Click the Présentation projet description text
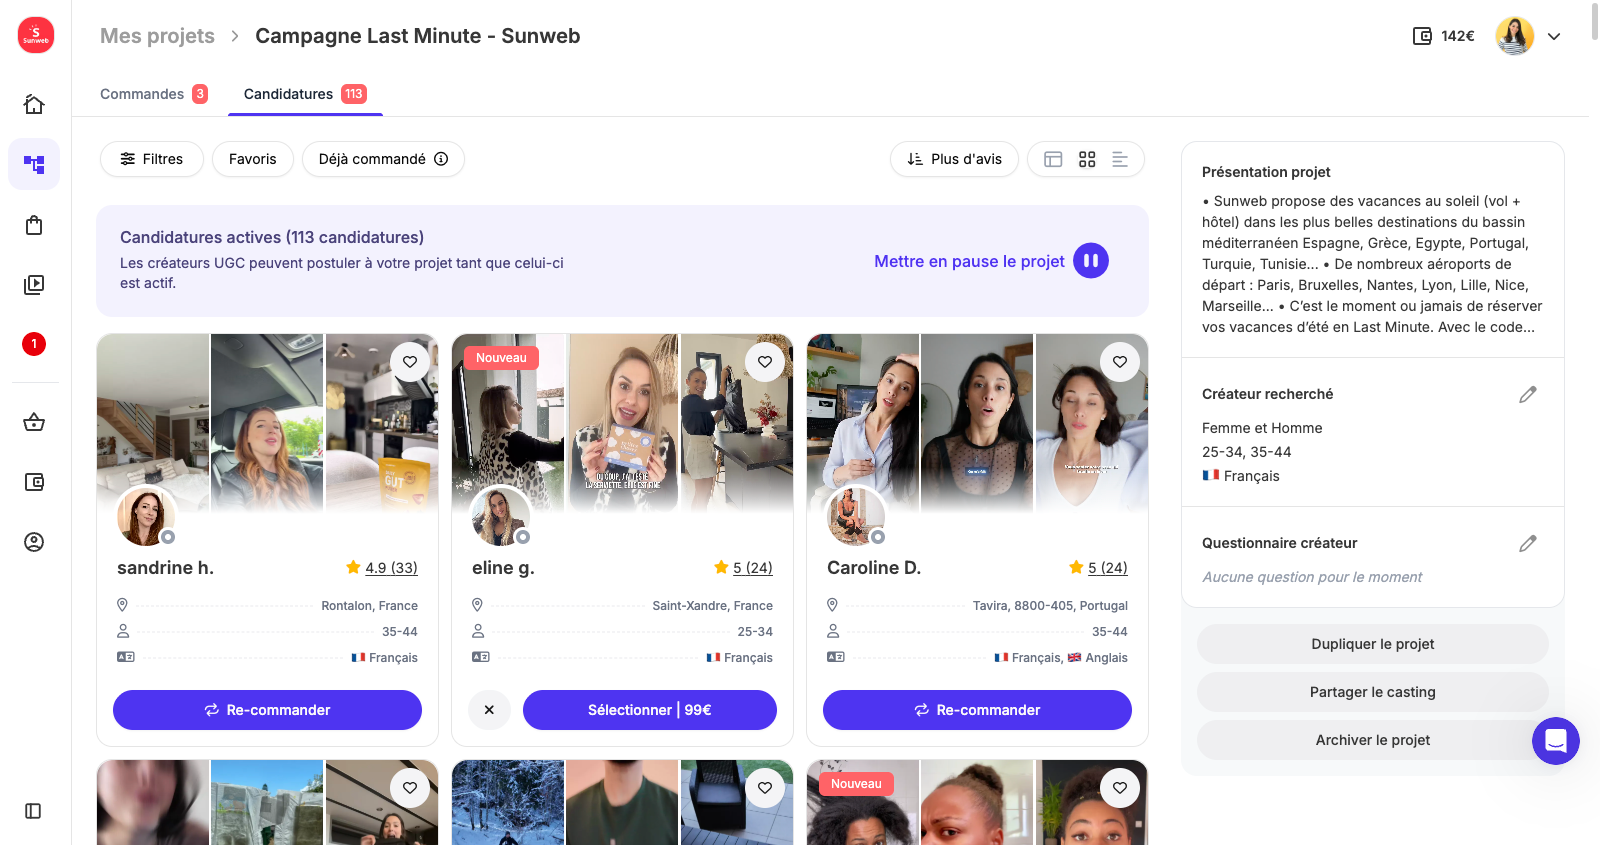This screenshot has width=1600, height=845. coord(1372,264)
